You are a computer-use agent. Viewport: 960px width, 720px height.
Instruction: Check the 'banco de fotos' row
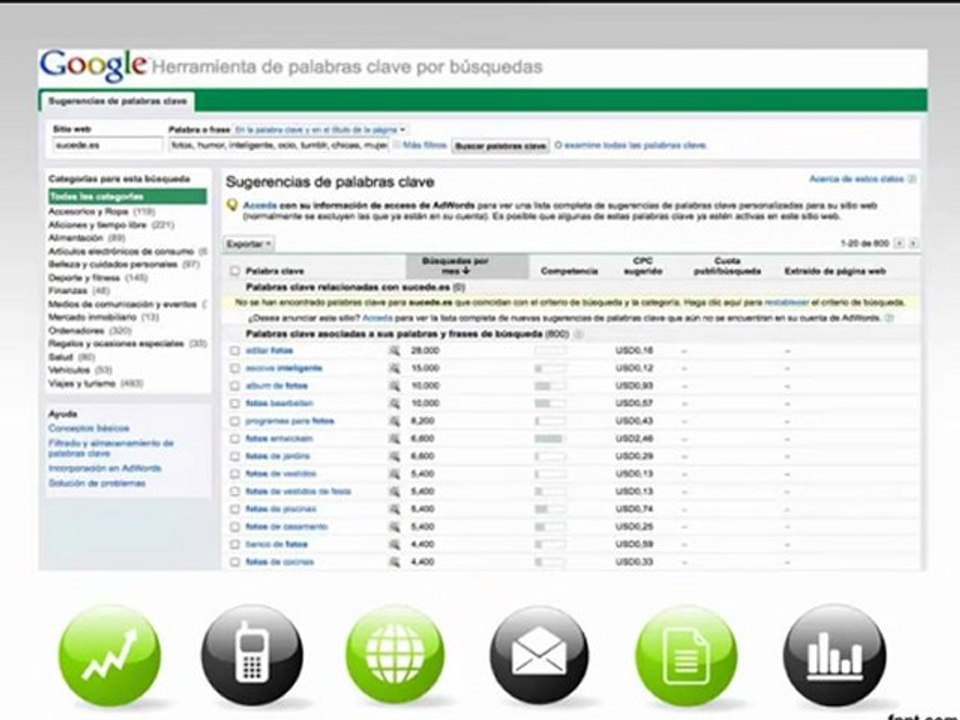point(234,544)
